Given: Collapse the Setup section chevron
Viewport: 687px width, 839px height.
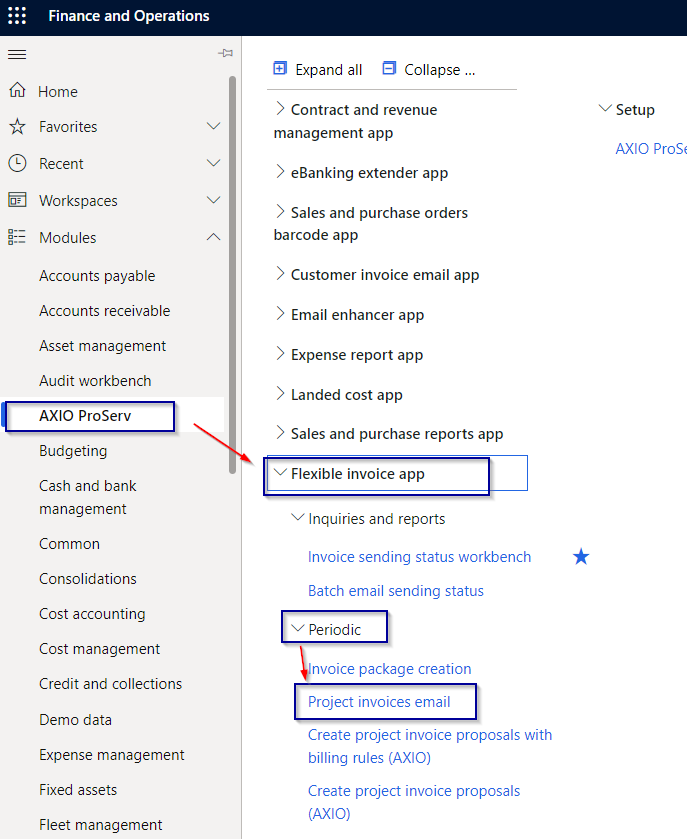Looking at the screenshot, I should click(x=605, y=108).
